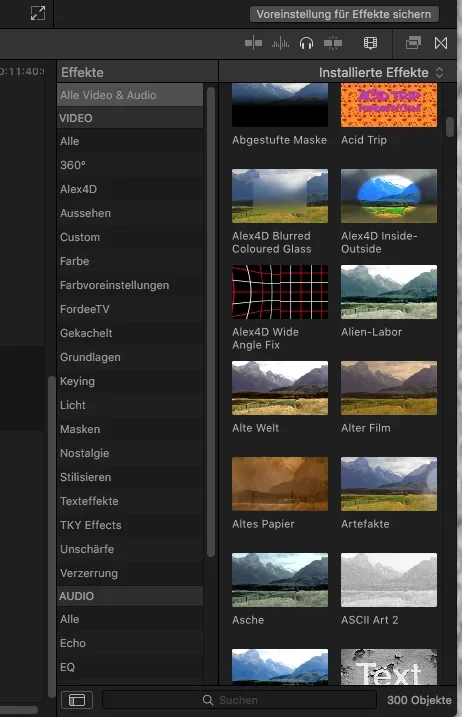Click 'Voreinstellung für Effekte sichern' button
462x717 pixels.
tap(344, 14)
